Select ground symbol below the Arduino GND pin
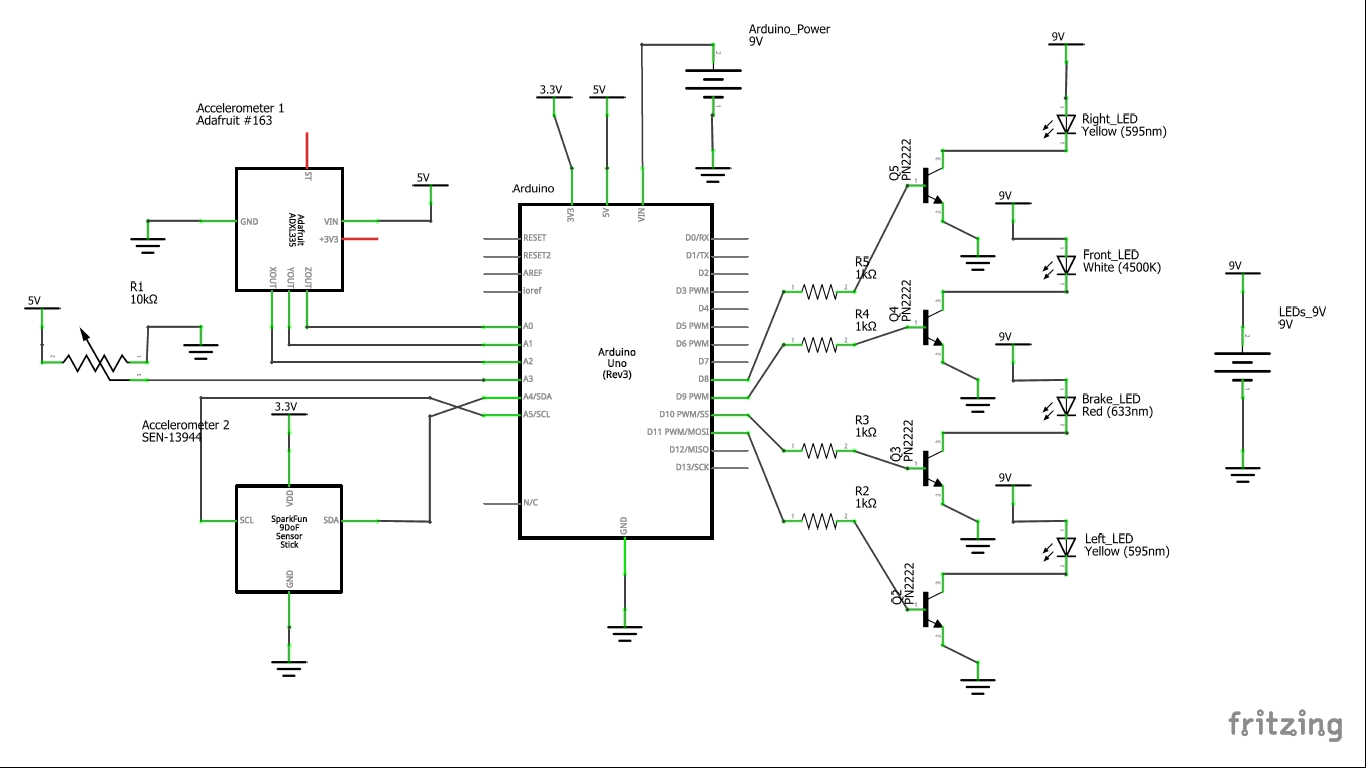The width and height of the screenshot is (1366, 768). tap(624, 632)
